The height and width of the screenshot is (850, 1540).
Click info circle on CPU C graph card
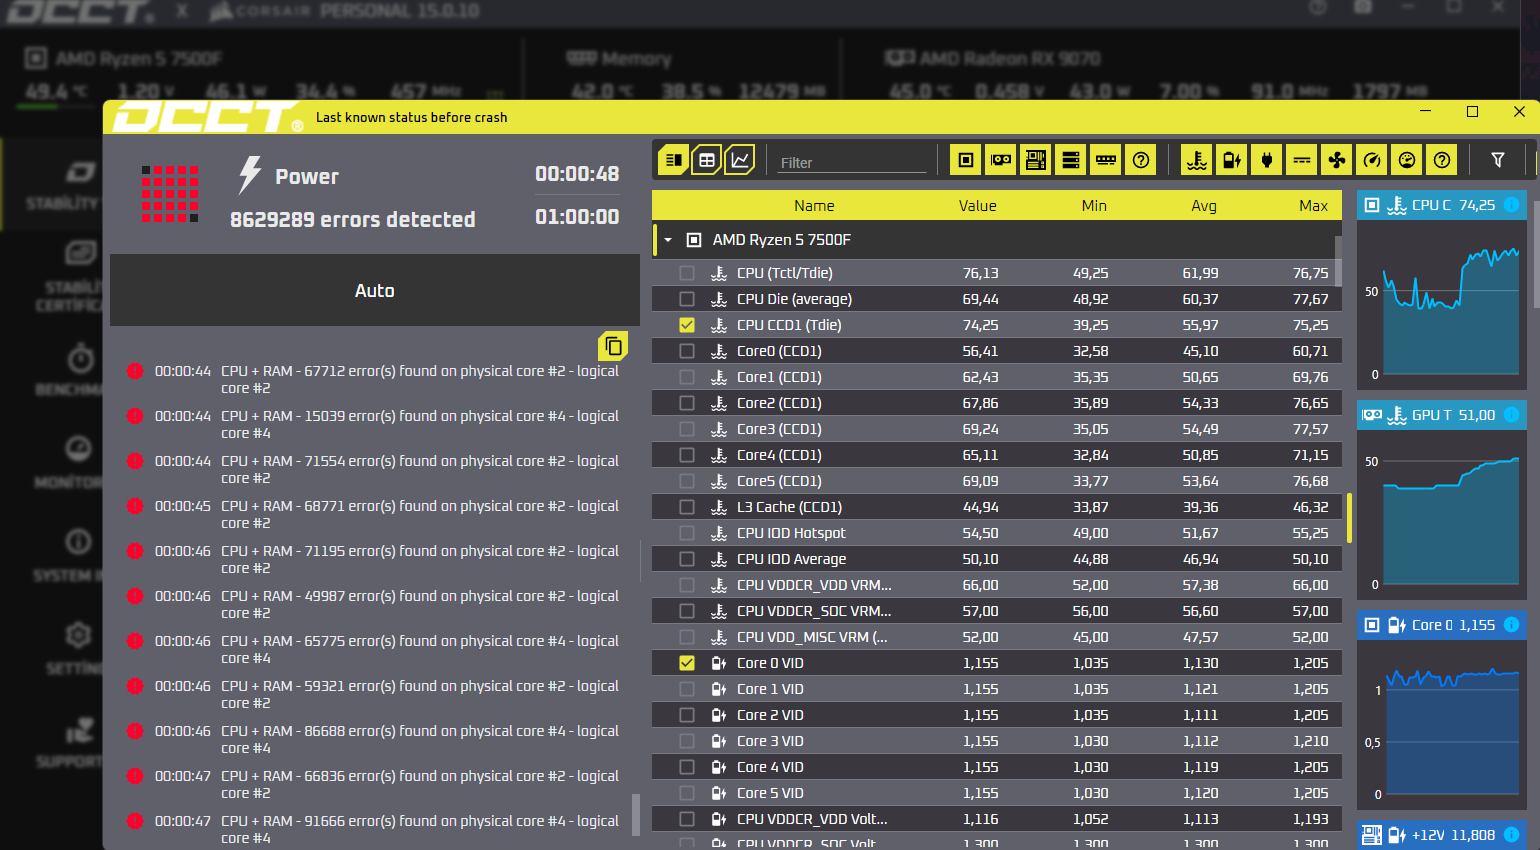point(1511,205)
